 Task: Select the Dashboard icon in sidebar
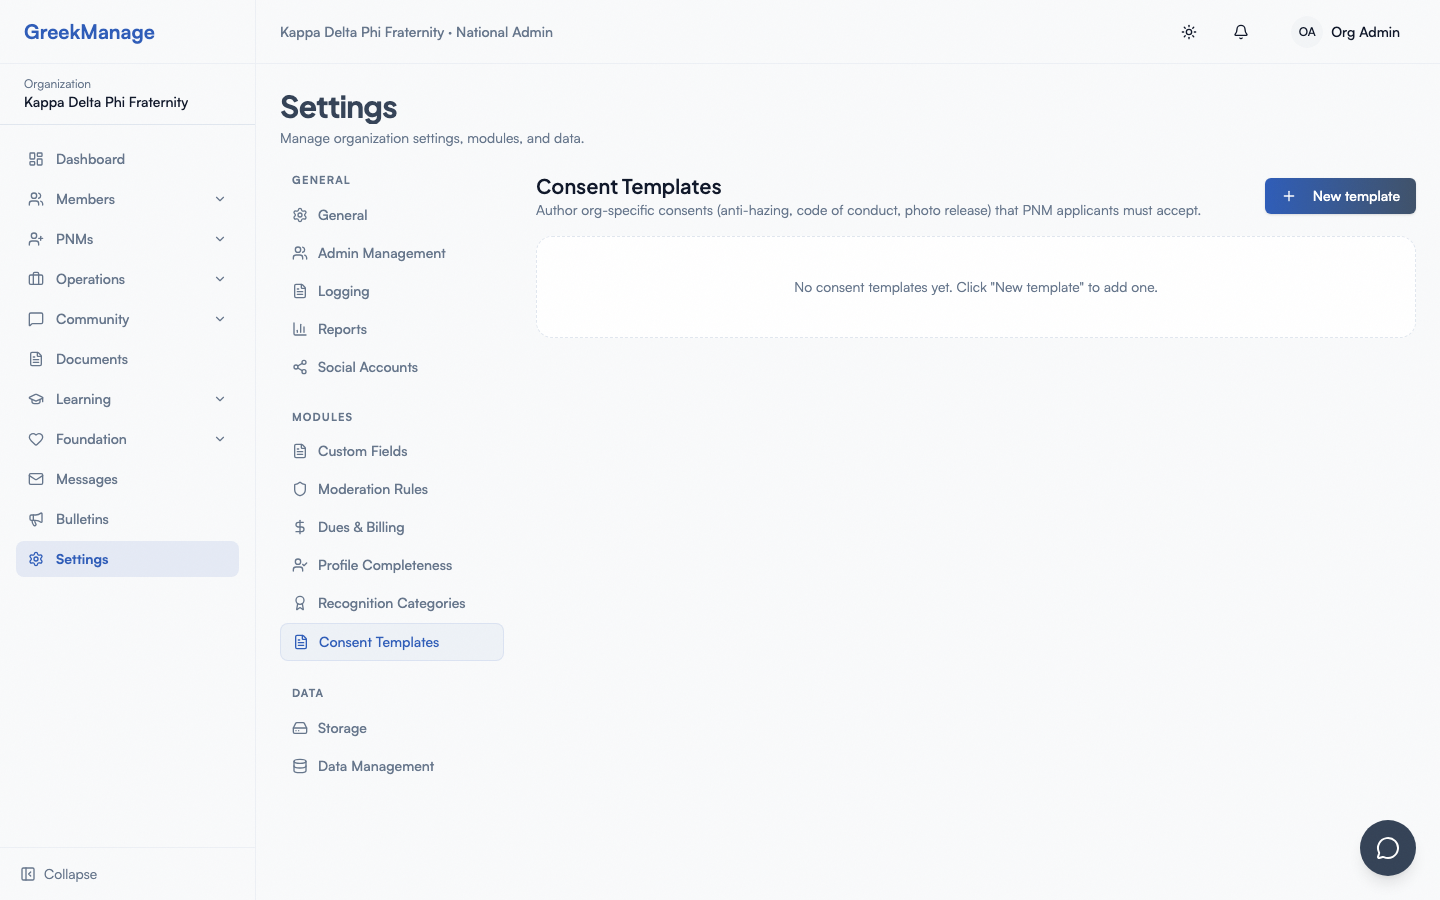pos(35,159)
